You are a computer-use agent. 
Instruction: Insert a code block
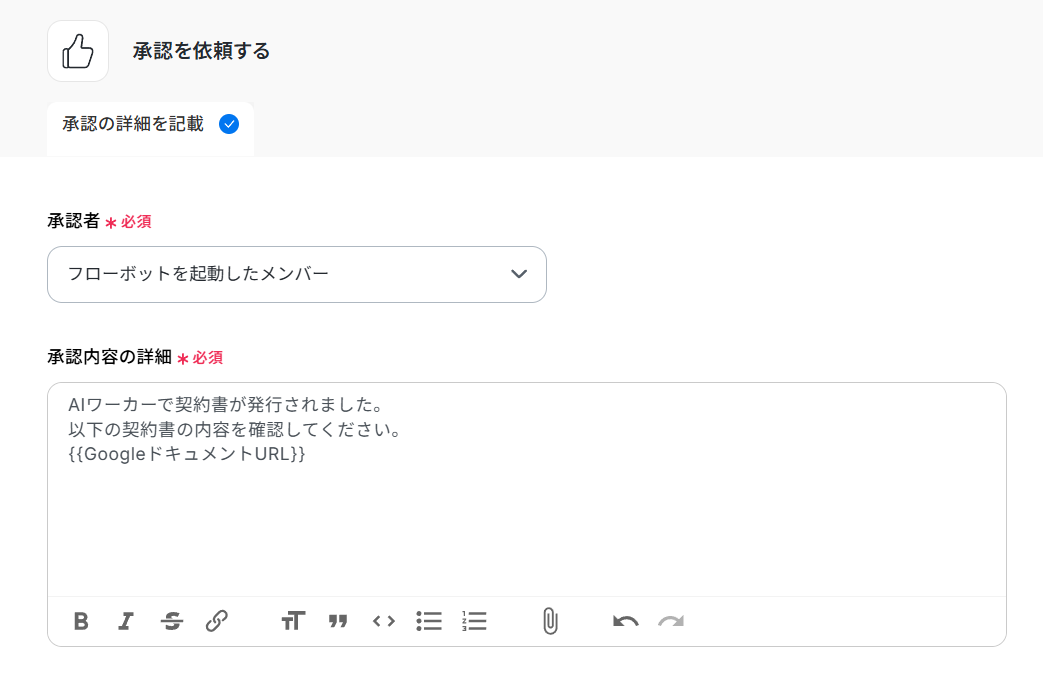[x=384, y=621]
